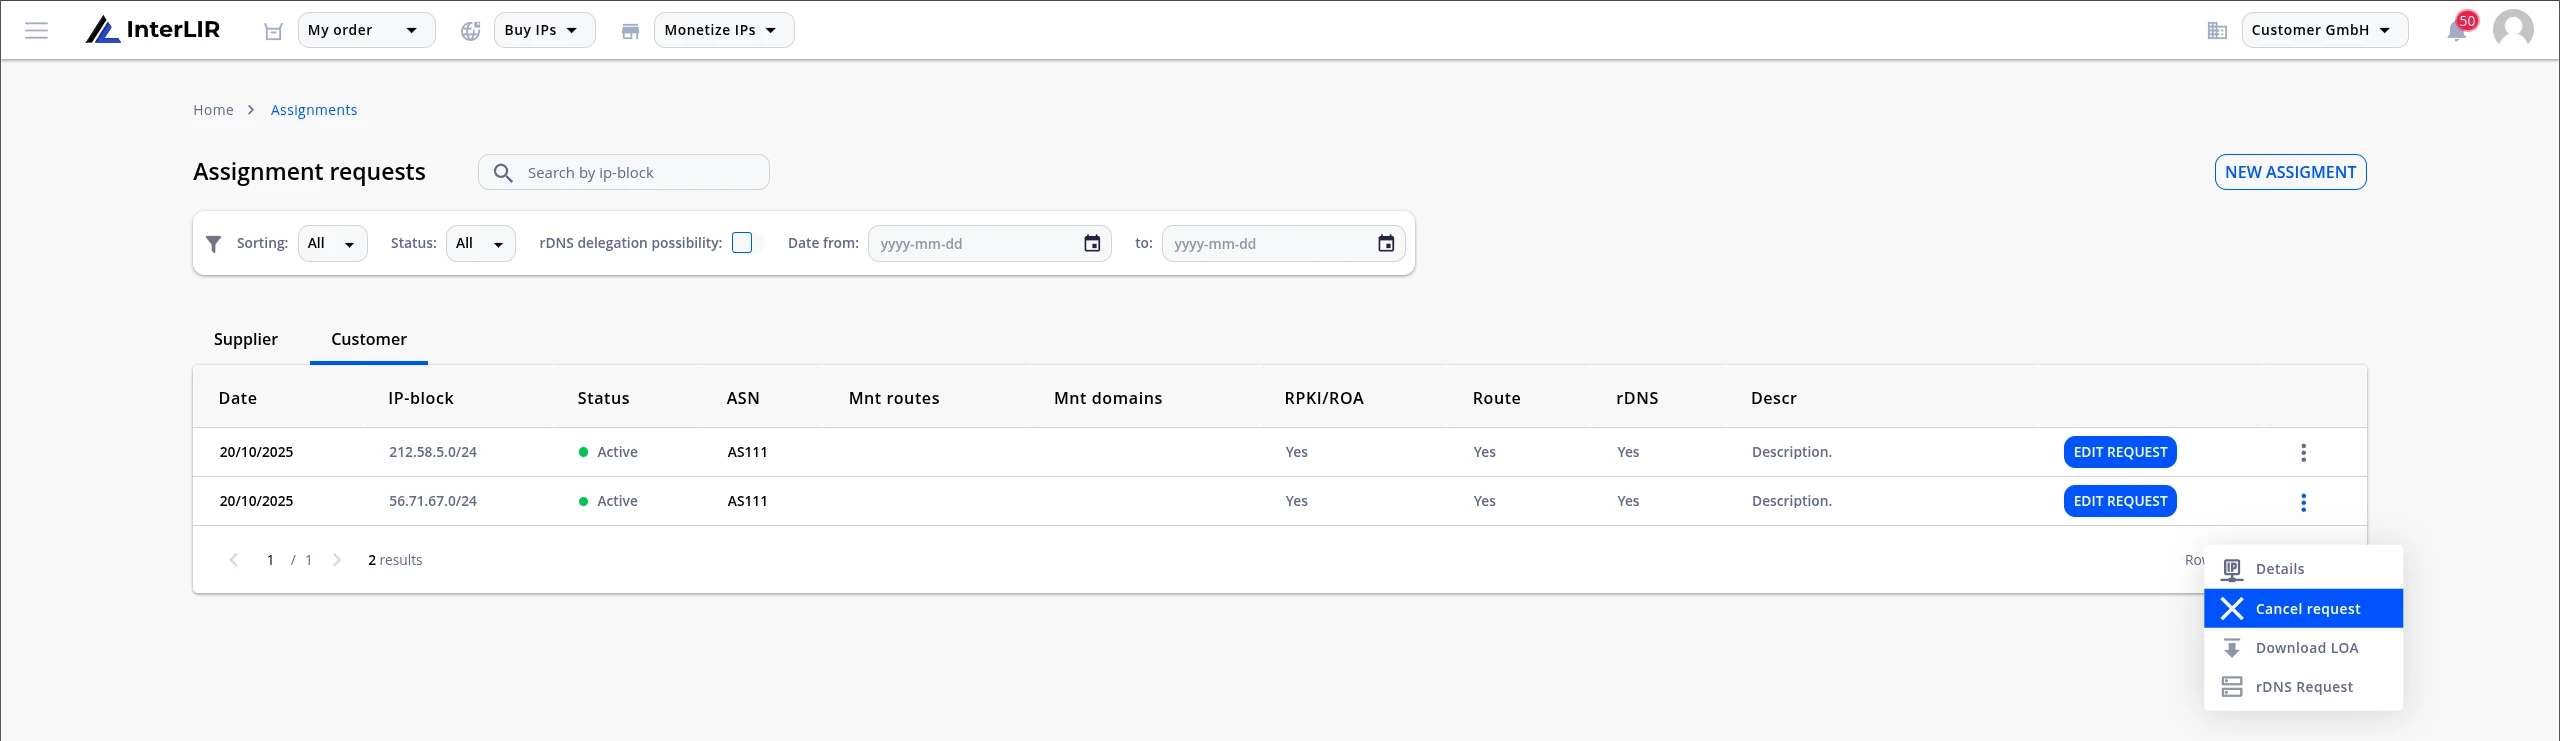Image resolution: width=2560 pixels, height=741 pixels.
Task: Expand the Monetize IPs dropdown
Action: (x=724, y=30)
